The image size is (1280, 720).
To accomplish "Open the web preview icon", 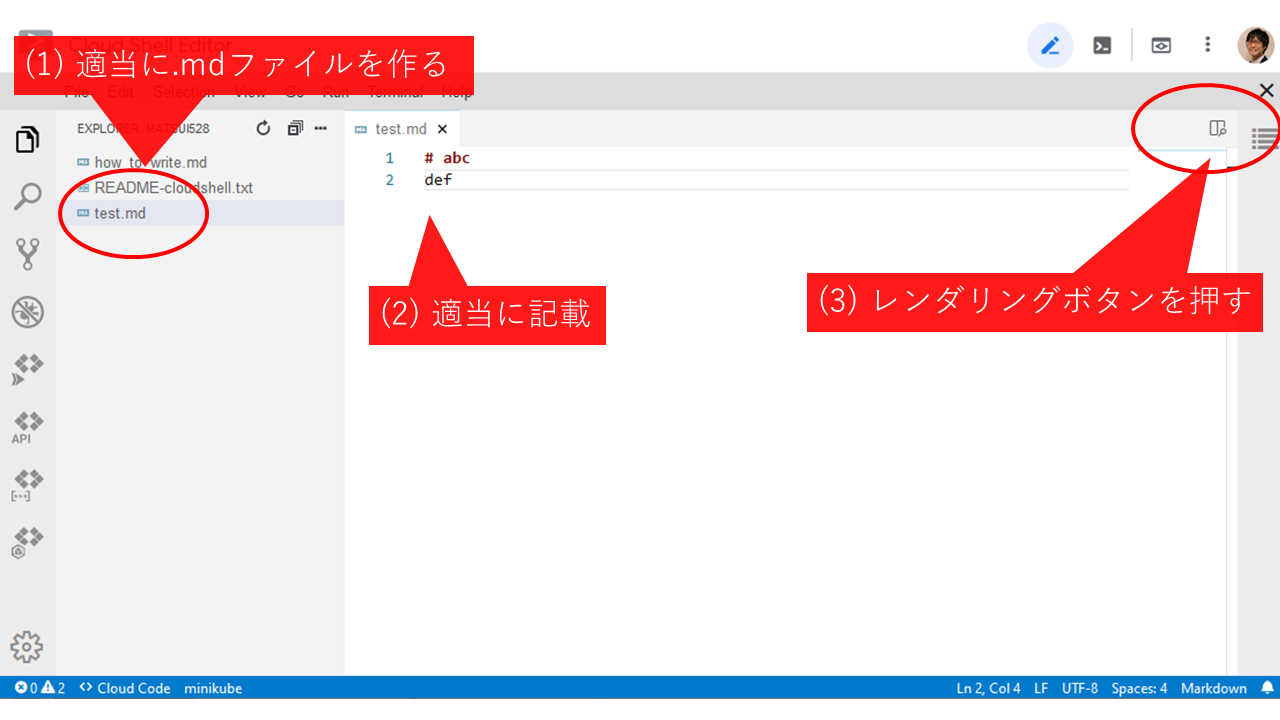I will point(1160,45).
